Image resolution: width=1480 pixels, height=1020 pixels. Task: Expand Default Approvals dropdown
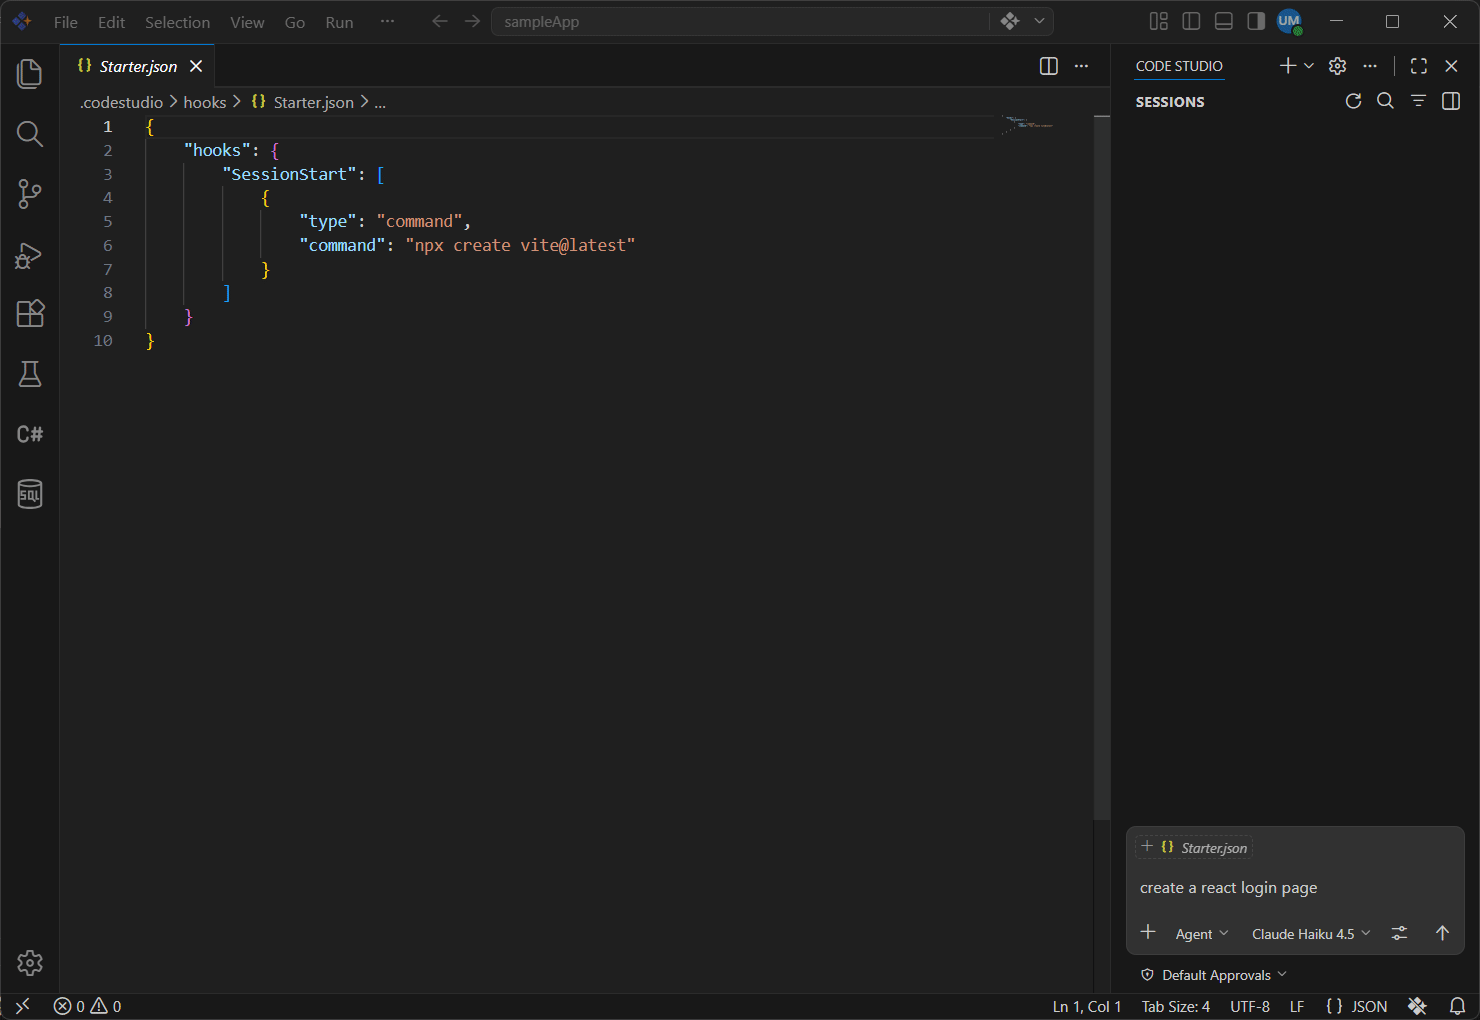pyautogui.click(x=1214, y=975)
